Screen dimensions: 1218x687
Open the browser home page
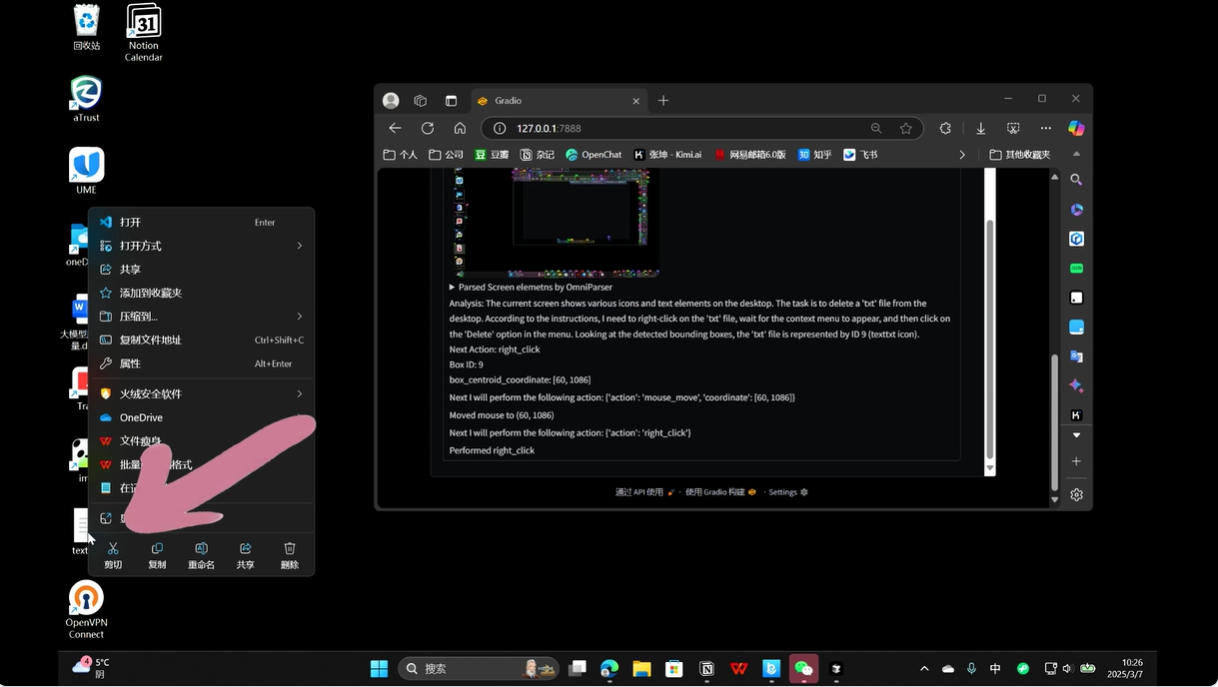coord(460,128)
